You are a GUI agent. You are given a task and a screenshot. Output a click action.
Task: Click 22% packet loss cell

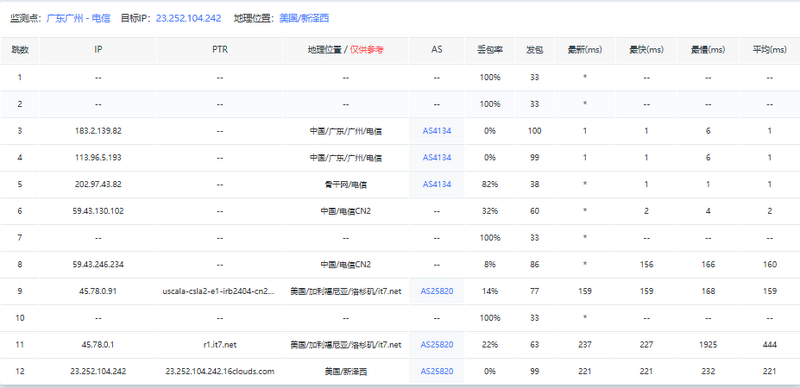(x=489, y=345)
